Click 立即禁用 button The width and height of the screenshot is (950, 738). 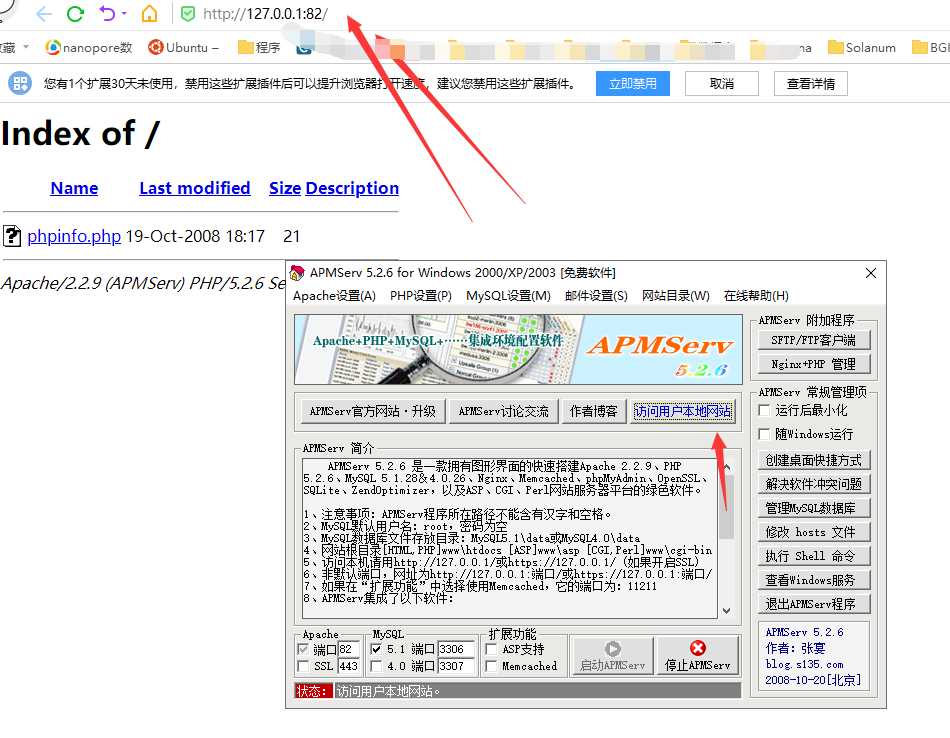click(x=633, y=84)
